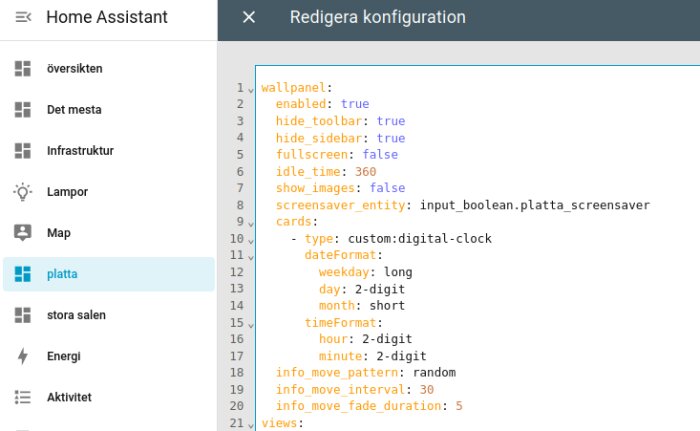Click the 'enabled' key on line 2
700x431 pixels.
point(301,104)
